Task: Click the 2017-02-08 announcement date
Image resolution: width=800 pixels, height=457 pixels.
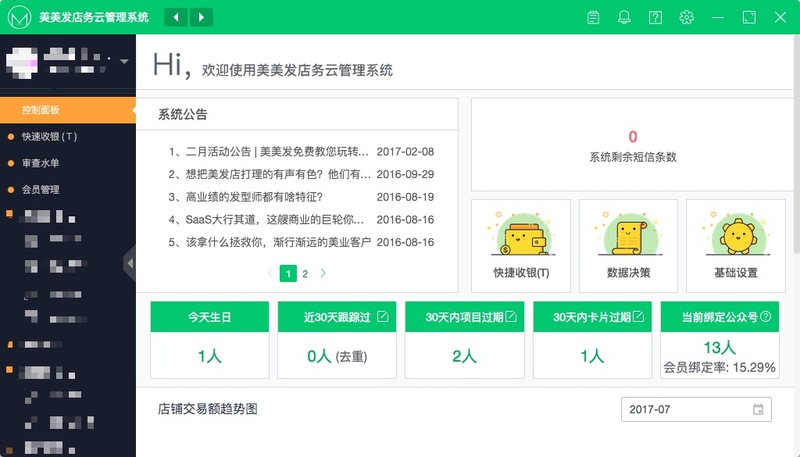Action: tap(405, 151)
